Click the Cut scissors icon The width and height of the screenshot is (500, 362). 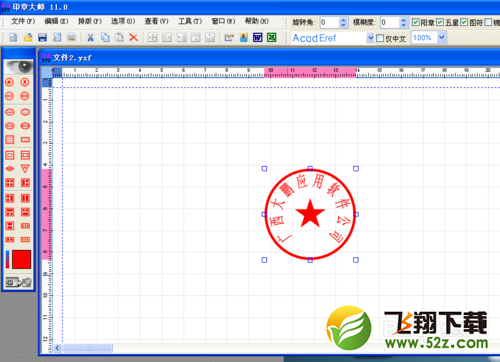tap(90, 38)
